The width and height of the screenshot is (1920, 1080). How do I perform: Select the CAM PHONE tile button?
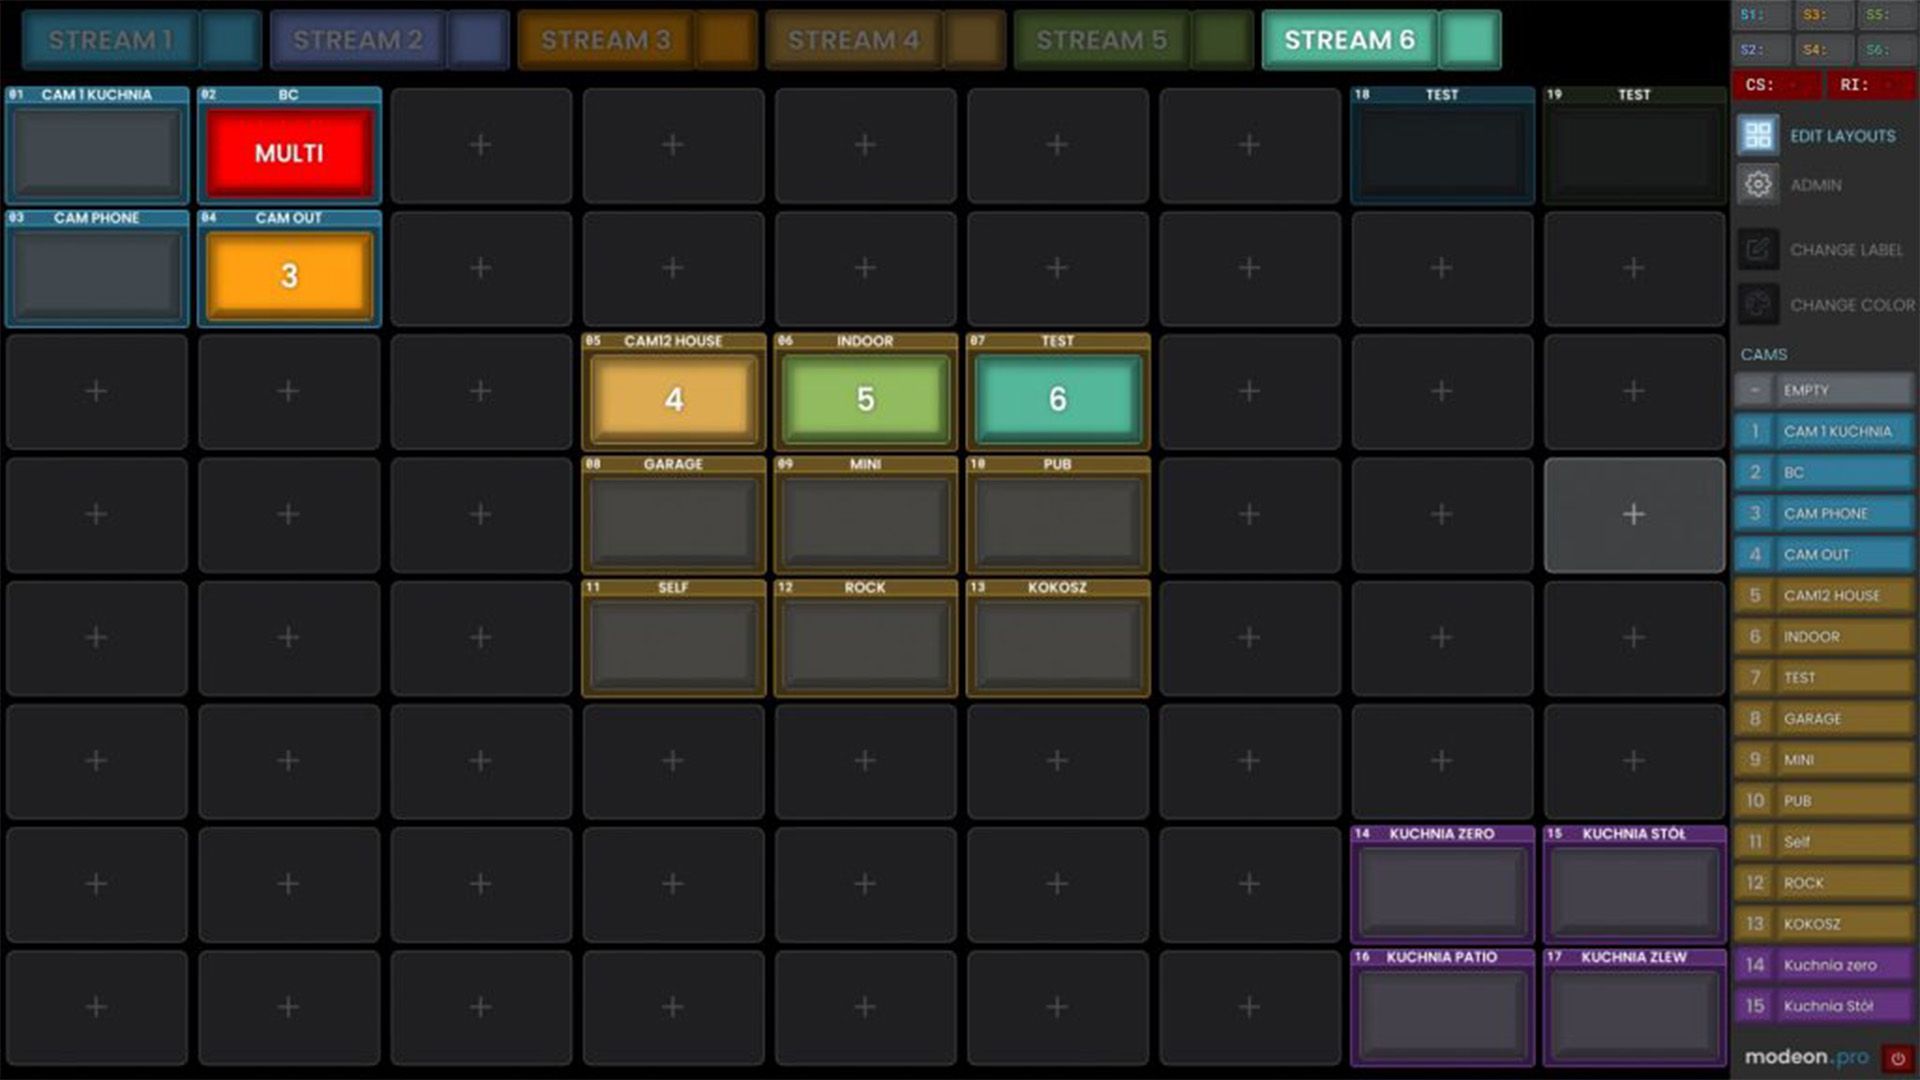97,276
